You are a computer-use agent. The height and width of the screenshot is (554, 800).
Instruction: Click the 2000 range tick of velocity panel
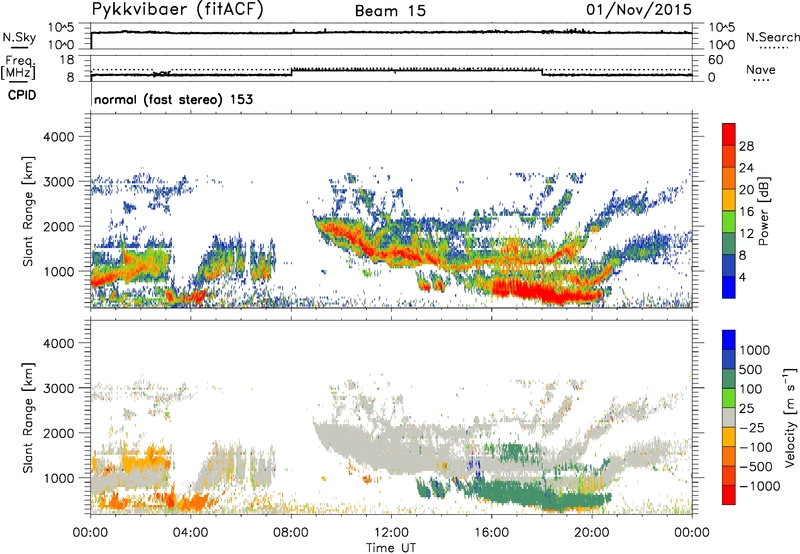pyautogui.click(x=58, y=433)
